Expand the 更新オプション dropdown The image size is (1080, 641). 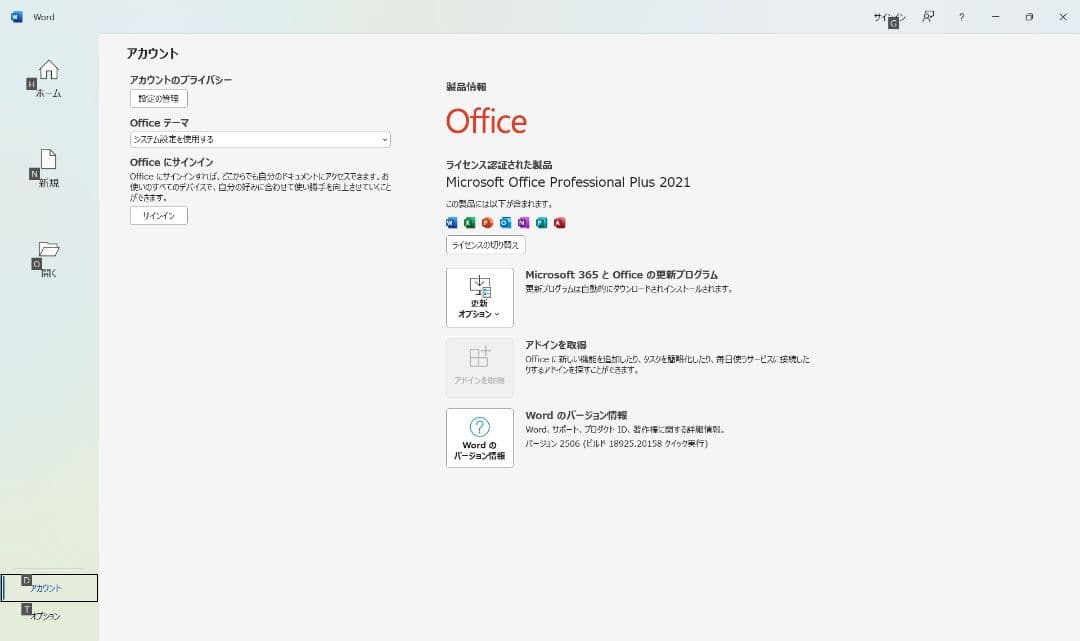click(x=479, y=297)
